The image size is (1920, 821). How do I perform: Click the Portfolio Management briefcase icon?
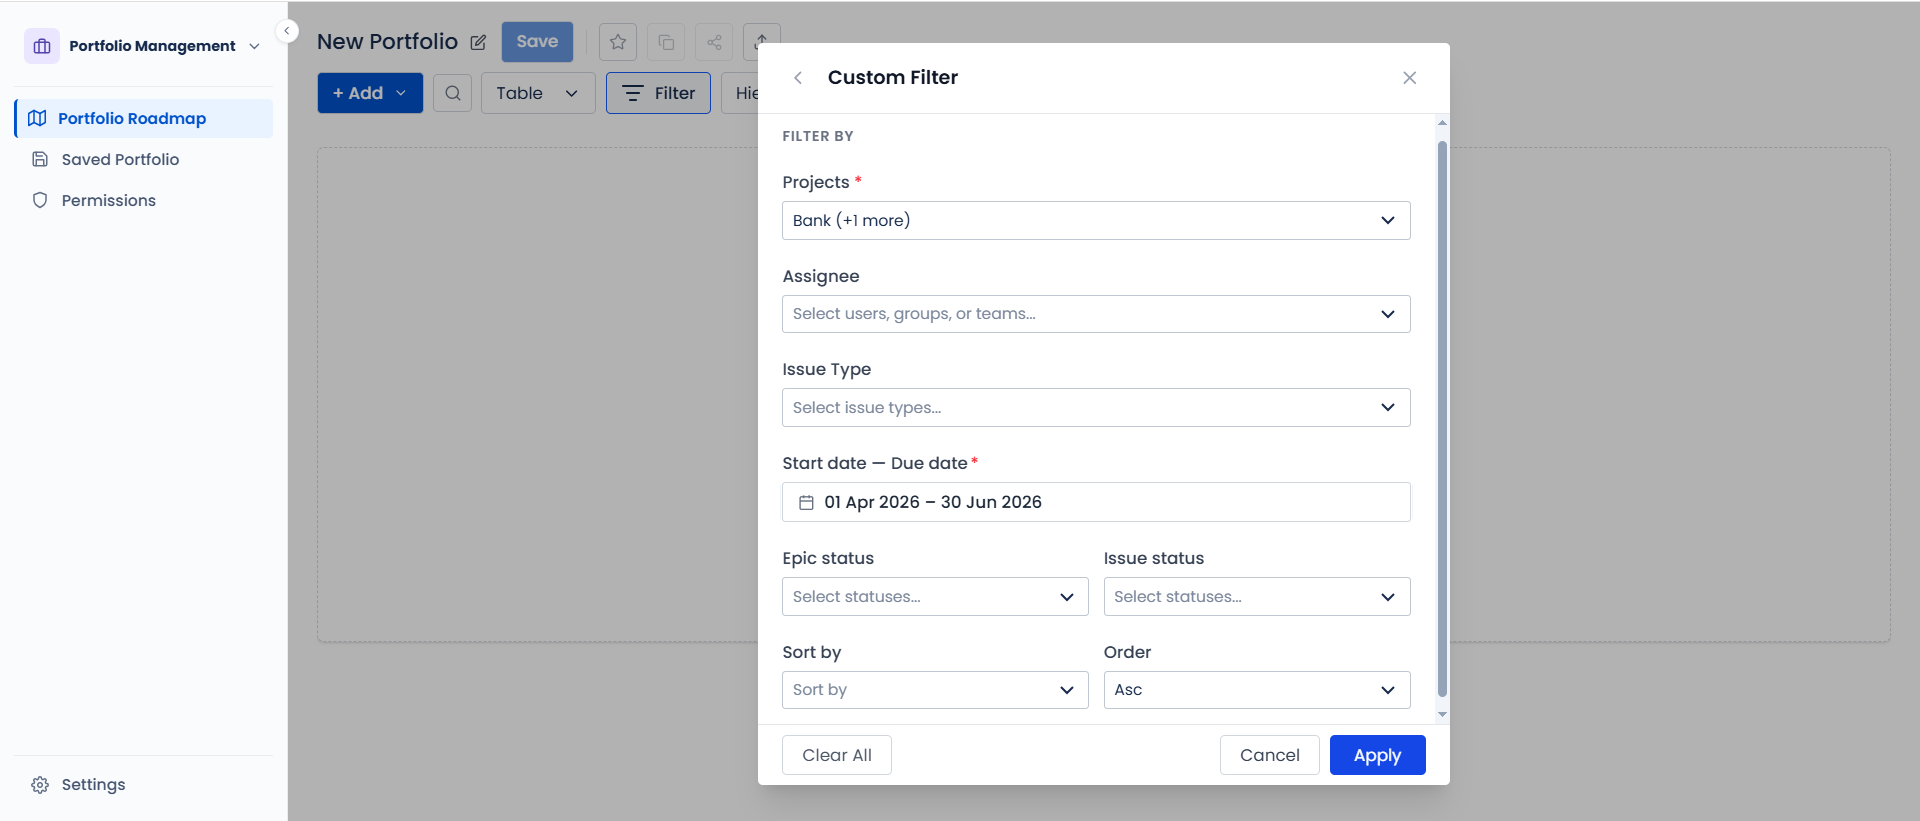click(x=42, y=46)
